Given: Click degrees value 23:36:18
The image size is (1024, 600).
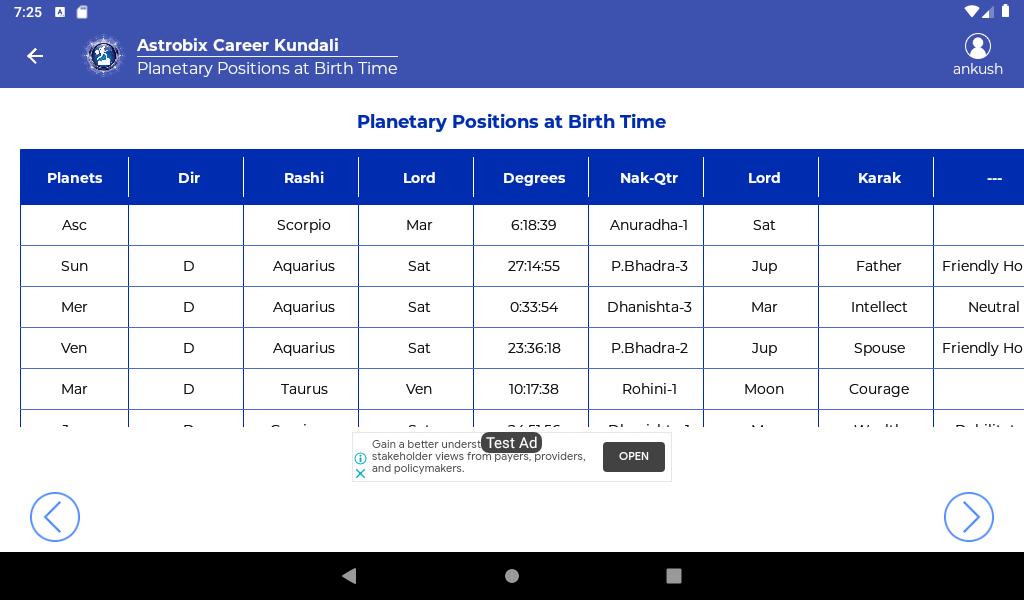Looking at the screenshot, I should point(534,348).
